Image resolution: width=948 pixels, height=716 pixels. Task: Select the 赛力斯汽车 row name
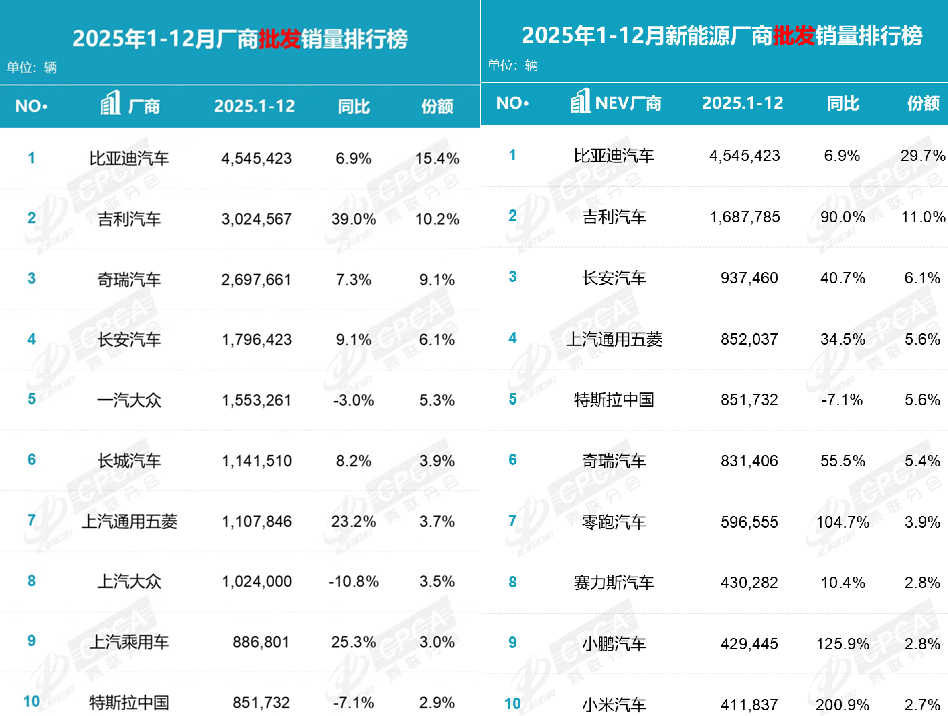pos(614,582)
